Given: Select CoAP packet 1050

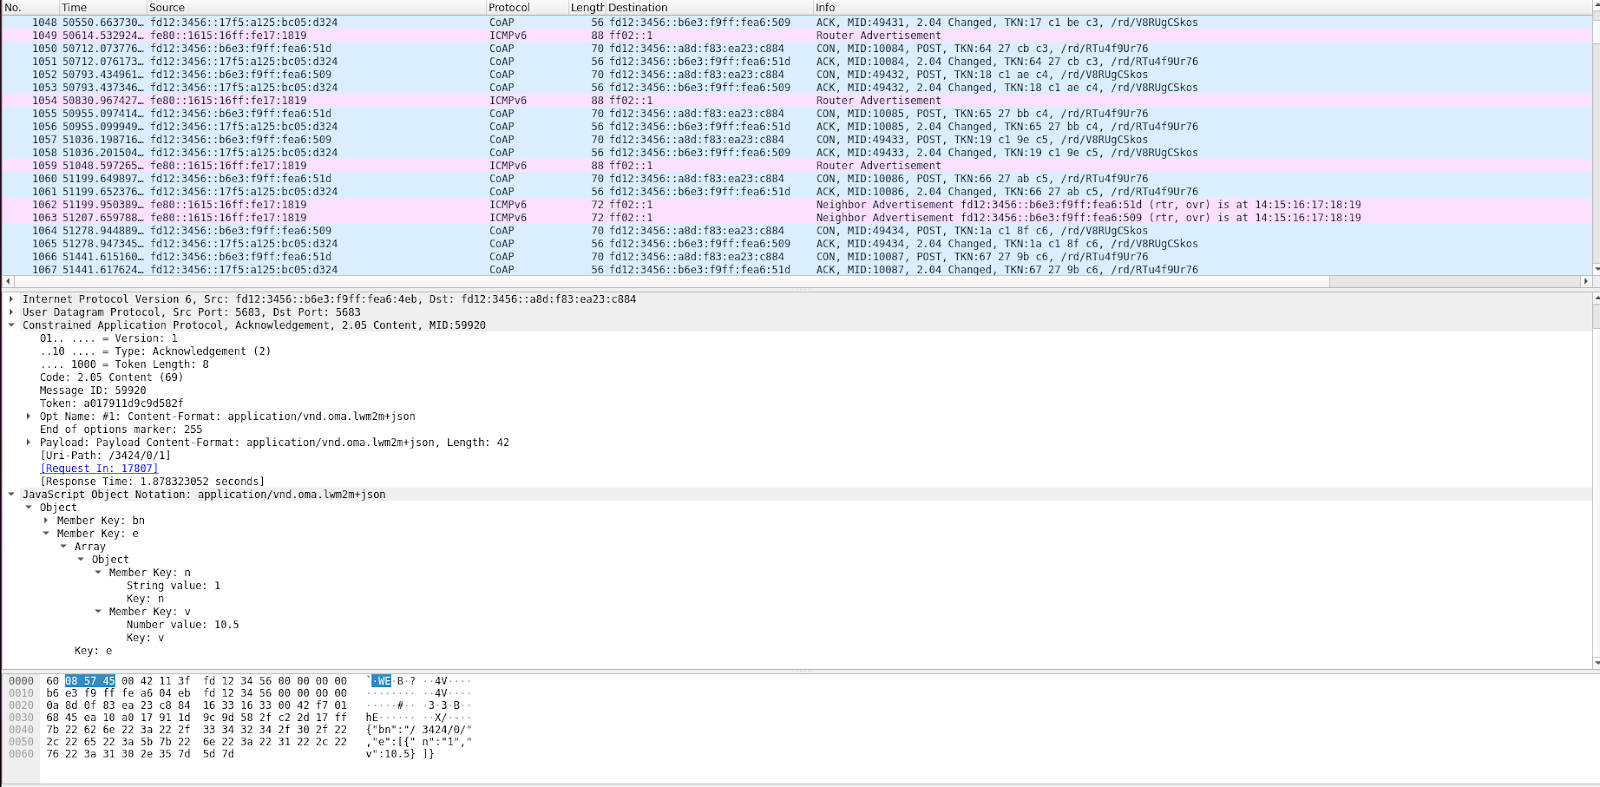Looking at the screenshot, I should (x=796, y=48).
